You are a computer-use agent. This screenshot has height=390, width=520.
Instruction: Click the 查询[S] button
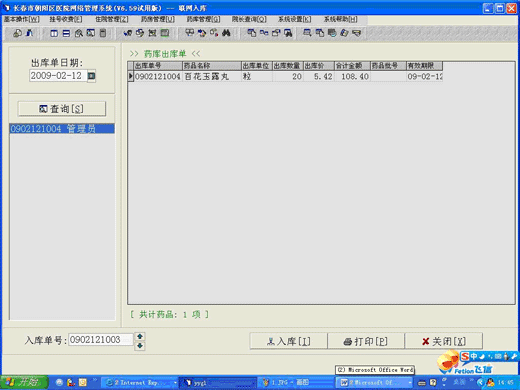point(62,109)
